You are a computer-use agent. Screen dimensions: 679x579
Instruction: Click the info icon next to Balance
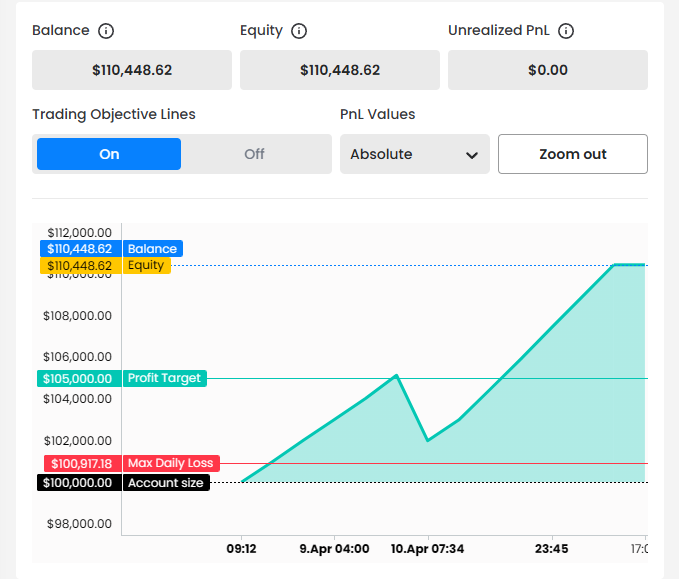(x=107, y=31)
